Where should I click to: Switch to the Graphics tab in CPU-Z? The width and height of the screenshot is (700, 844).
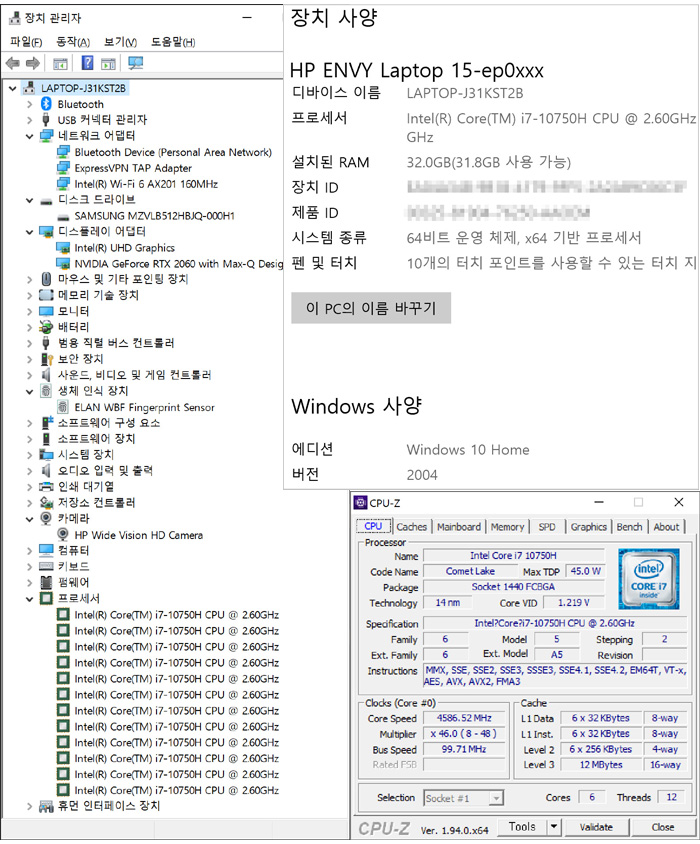click(x=589, y=527)
